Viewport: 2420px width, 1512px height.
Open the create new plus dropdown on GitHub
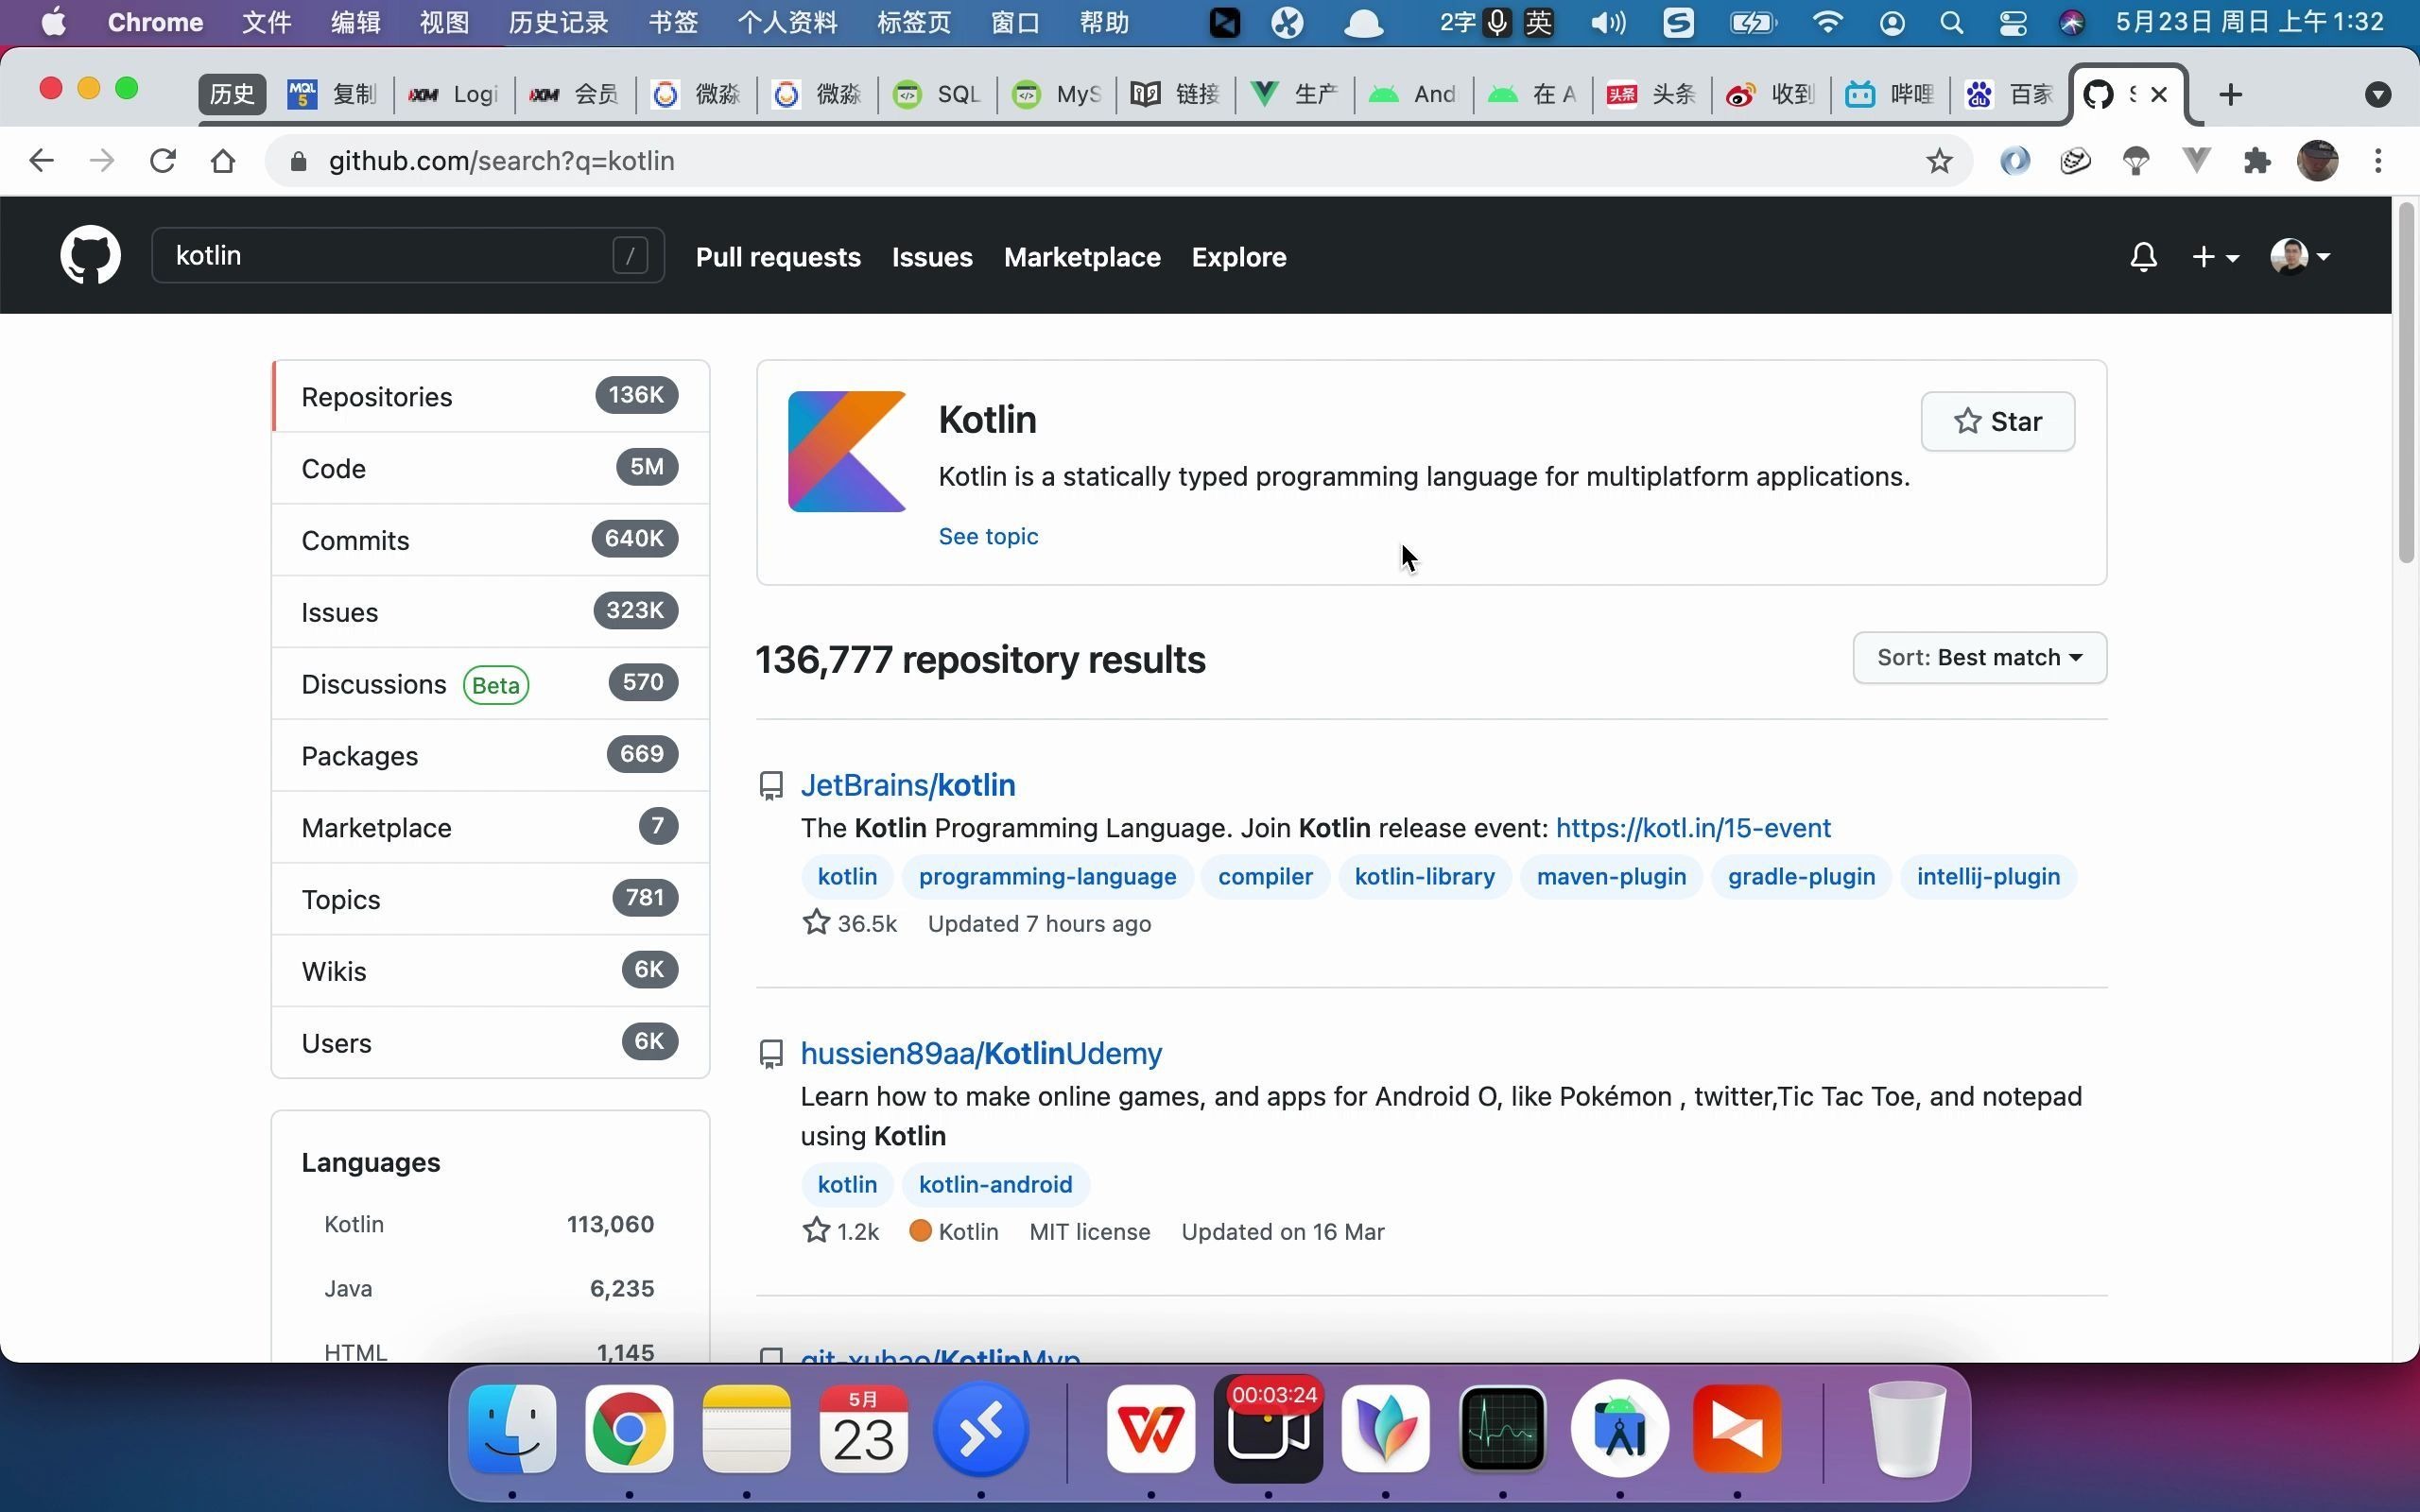pyautogui.click(x=2215, y=256)
